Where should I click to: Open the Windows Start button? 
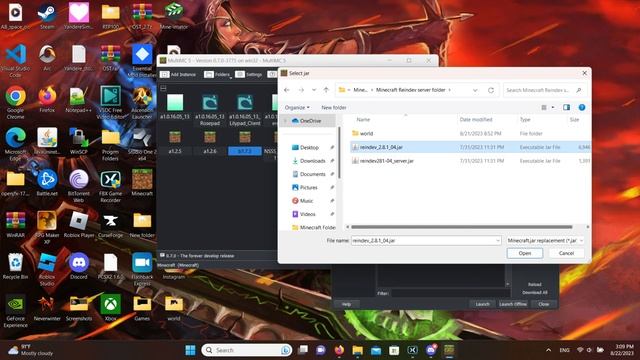tap(190, 350)
